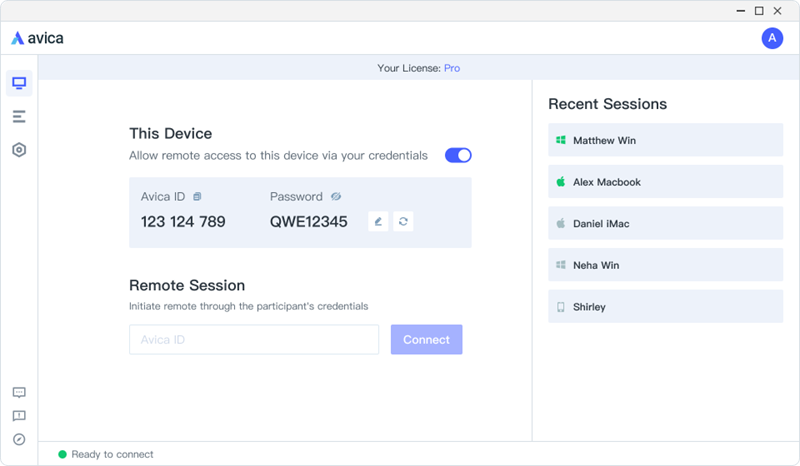Disable remote access toggle switch

(x=458, y=155)
